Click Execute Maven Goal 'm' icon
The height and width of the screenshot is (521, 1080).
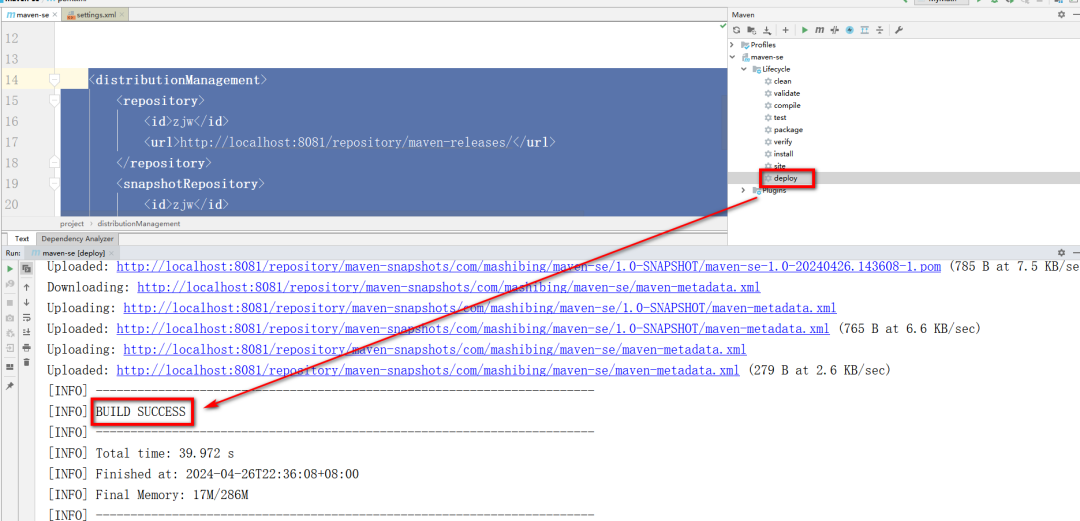(820, 30)
